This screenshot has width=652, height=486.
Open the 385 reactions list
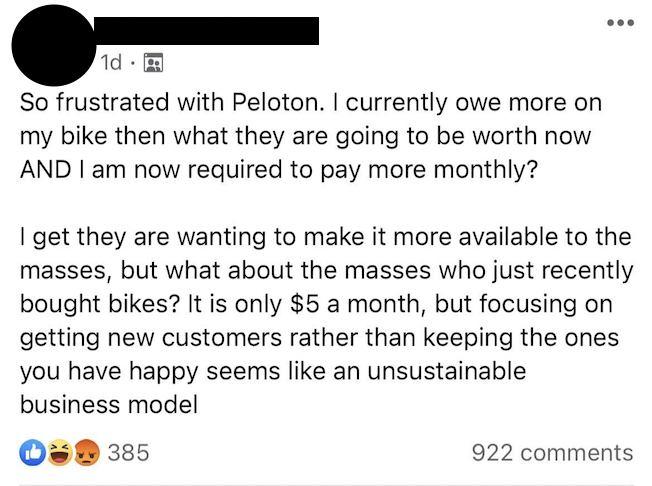128,452
